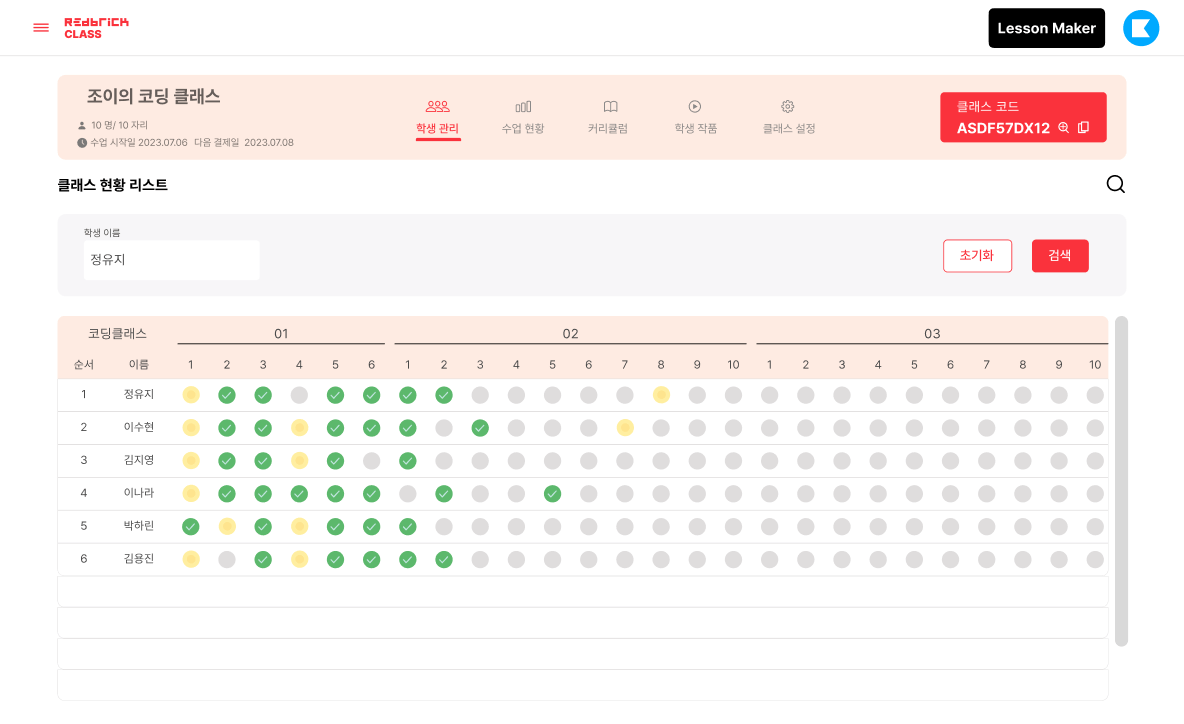Switch to the 수업 현황 tab
1184x724 pixels.
(523, 119)
